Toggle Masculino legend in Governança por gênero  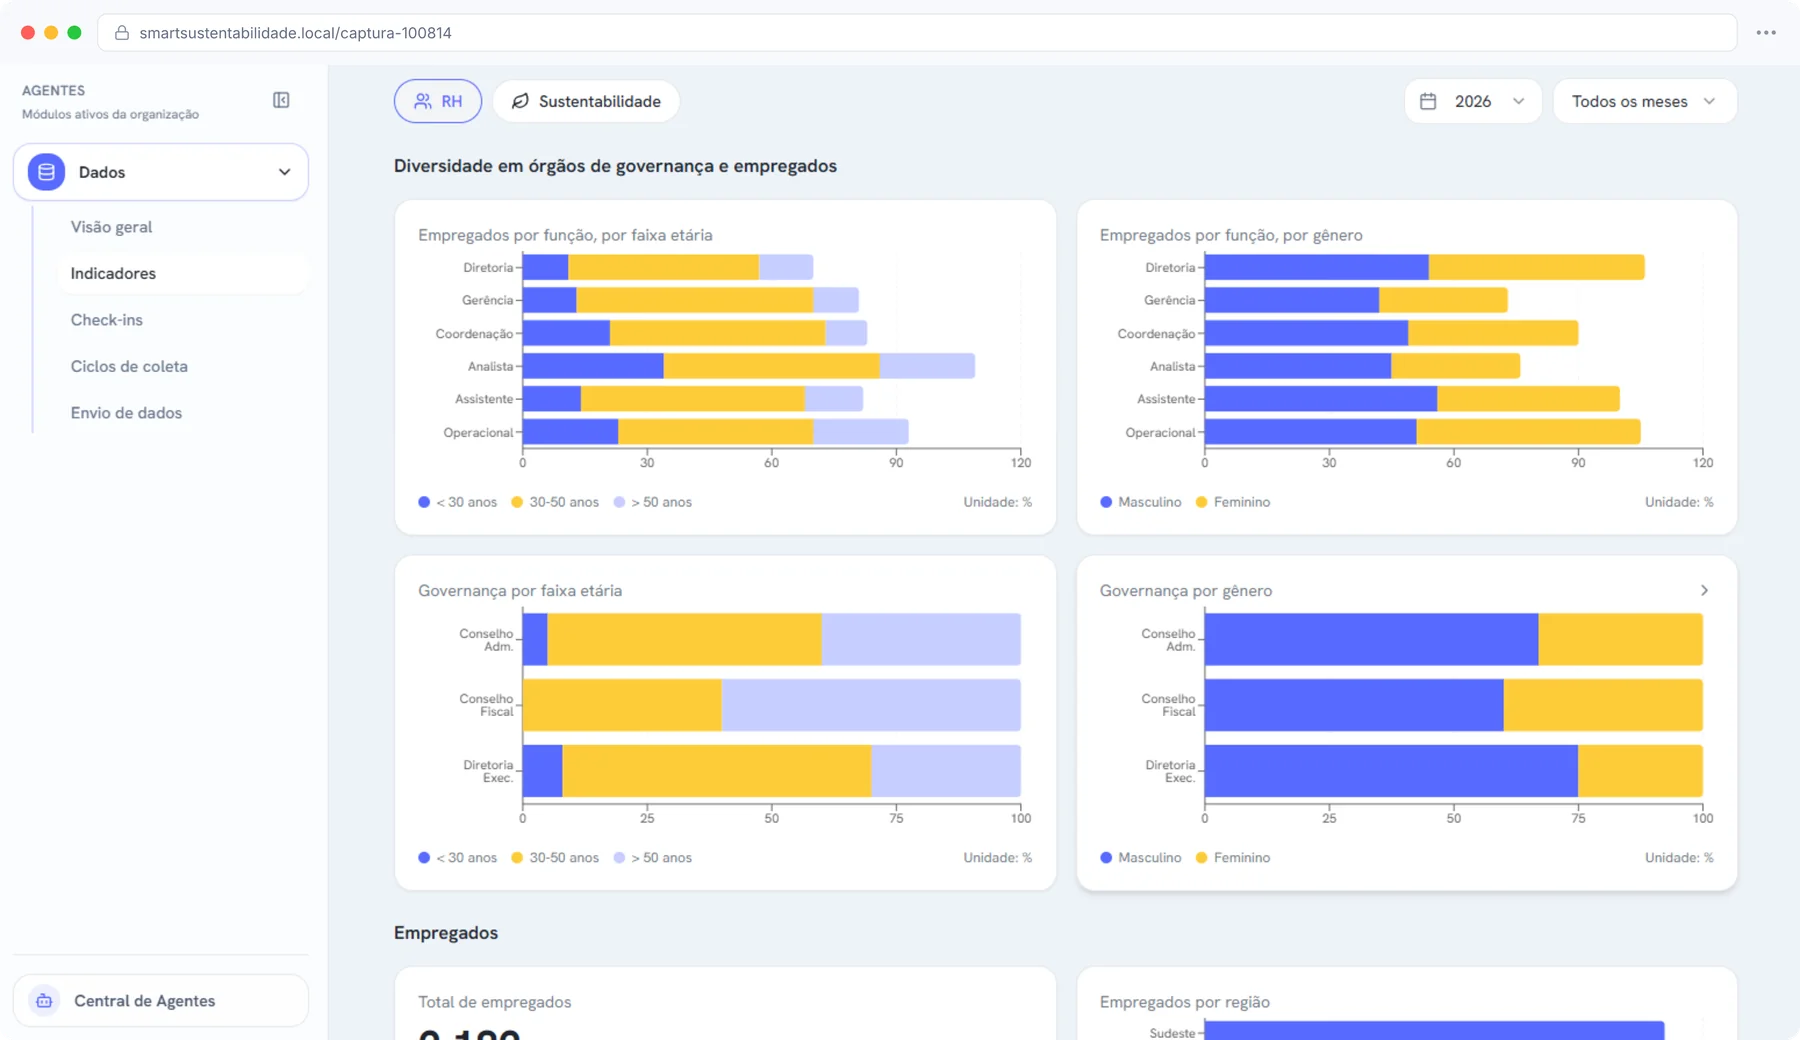coord(1140,858)
